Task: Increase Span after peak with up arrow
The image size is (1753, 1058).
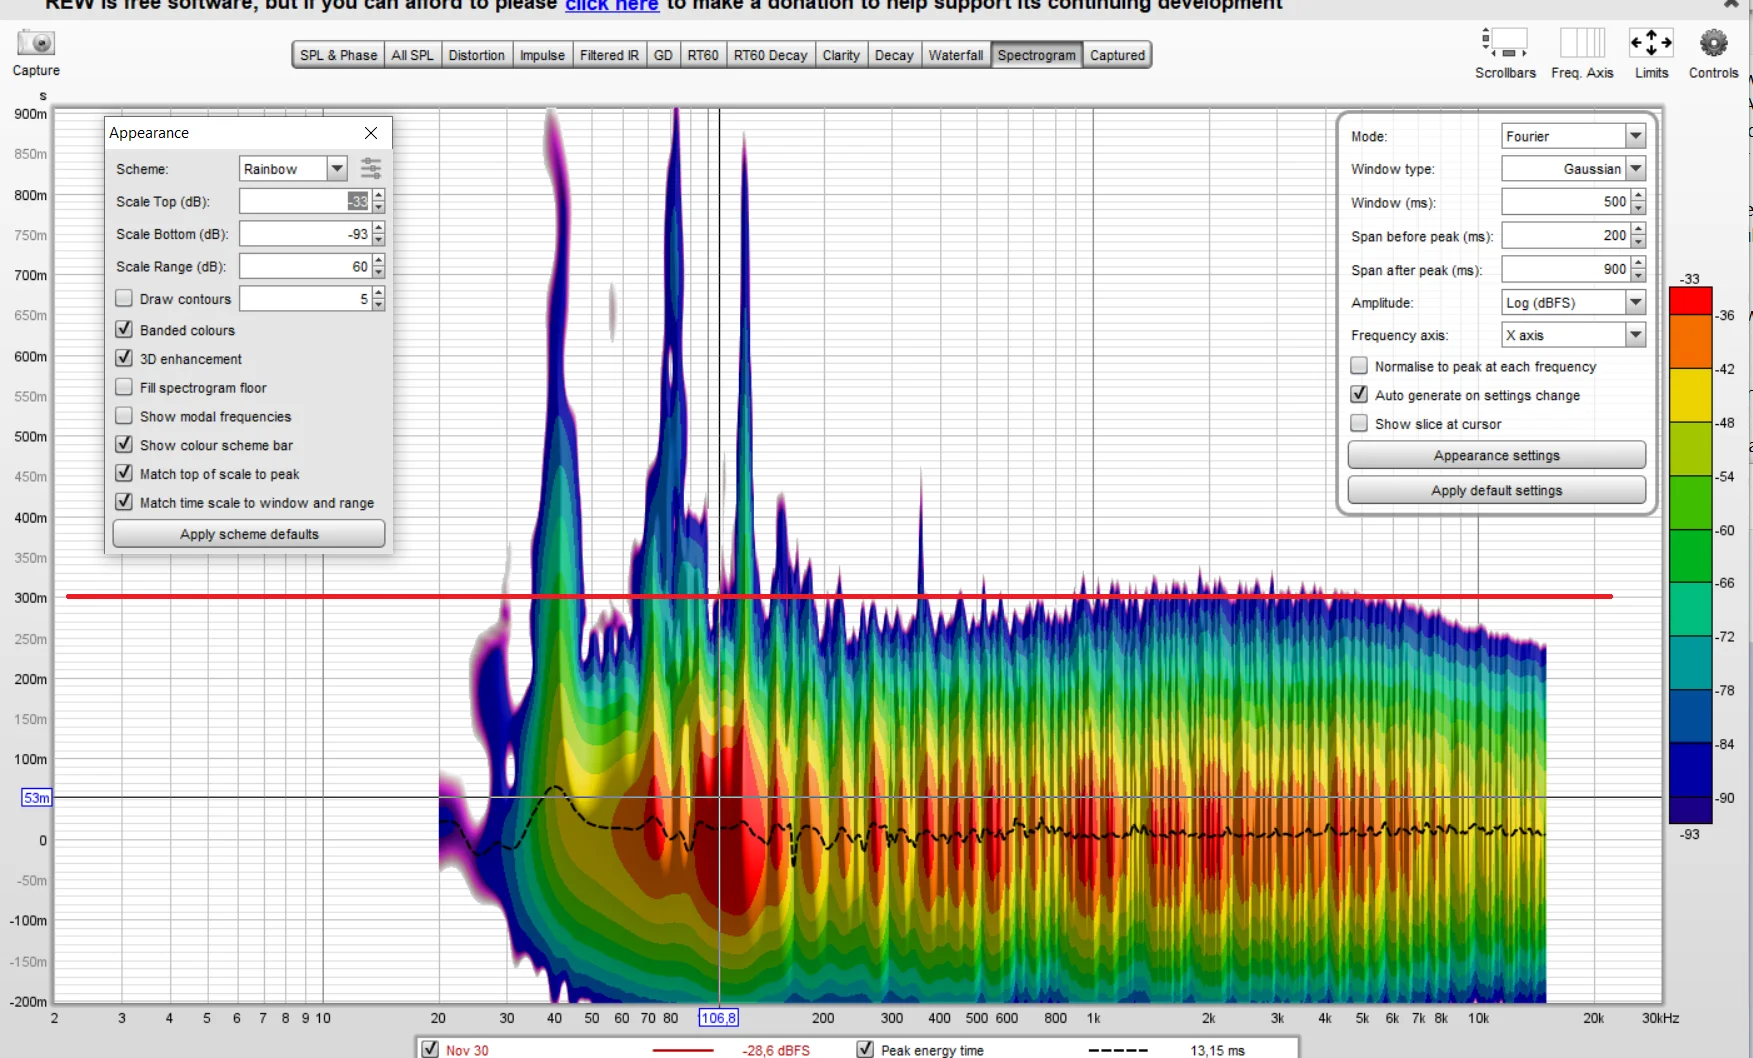Action: pos(1637,263)
